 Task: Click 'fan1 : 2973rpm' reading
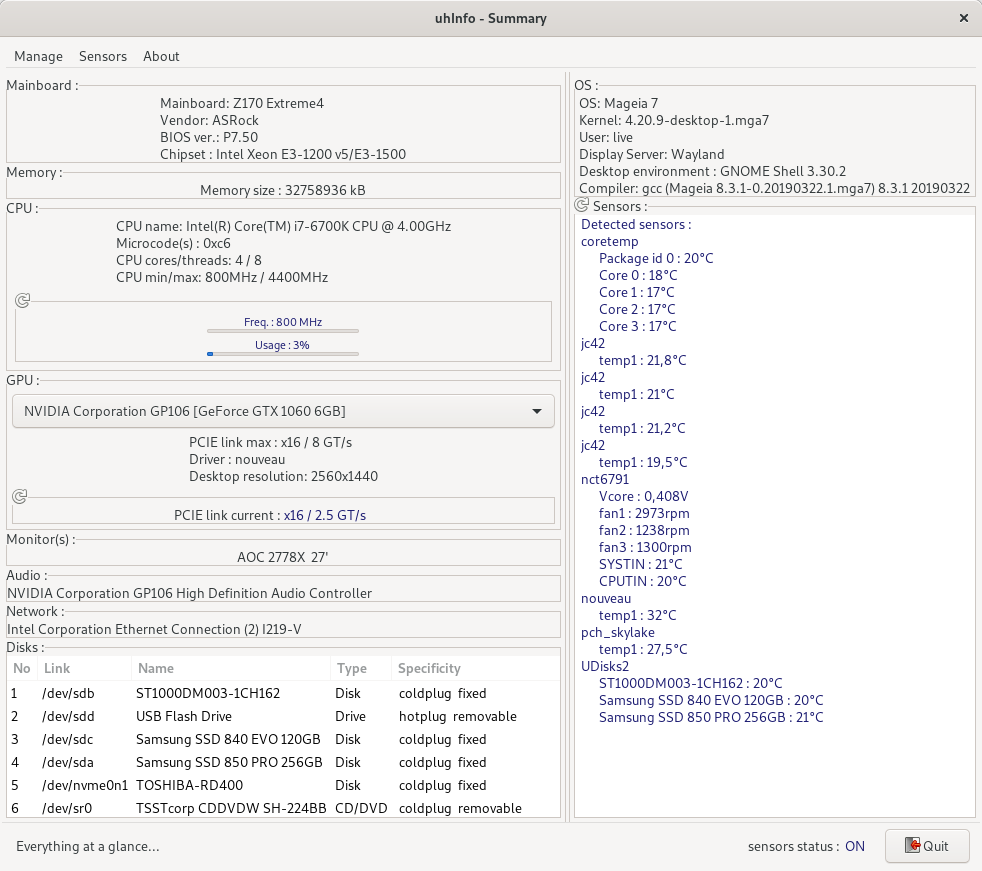coord(644,513)
